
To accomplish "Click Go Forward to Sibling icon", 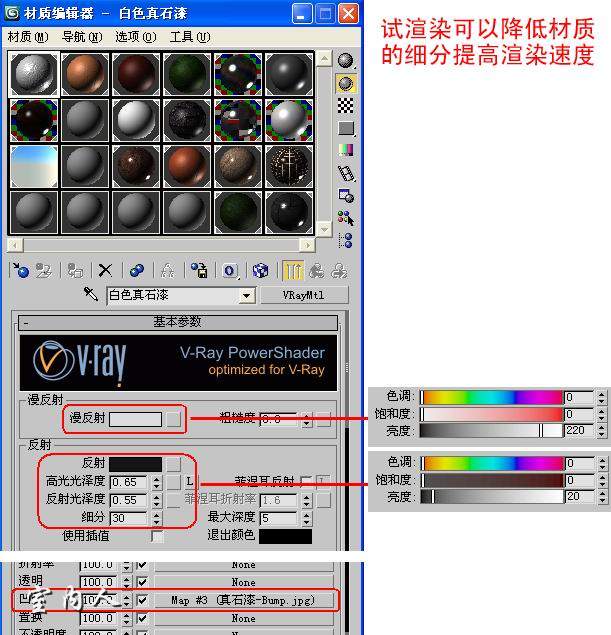I will point(339,270).
